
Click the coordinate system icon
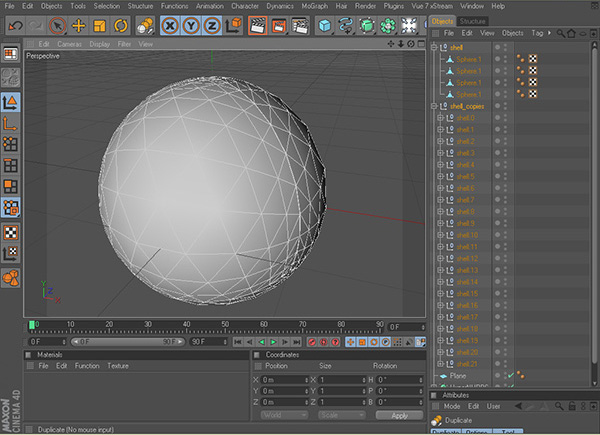coord(233,26)
